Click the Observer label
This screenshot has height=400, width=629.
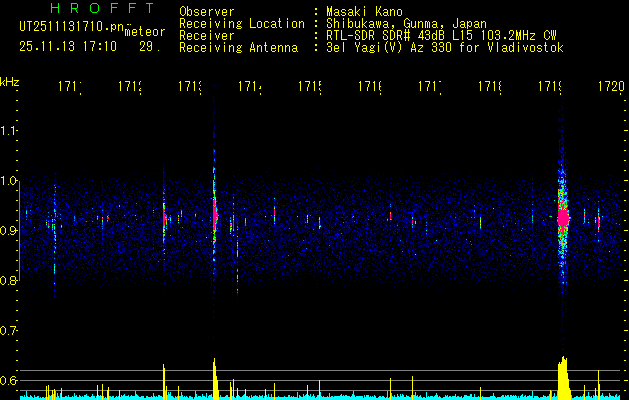pos(207,12)
